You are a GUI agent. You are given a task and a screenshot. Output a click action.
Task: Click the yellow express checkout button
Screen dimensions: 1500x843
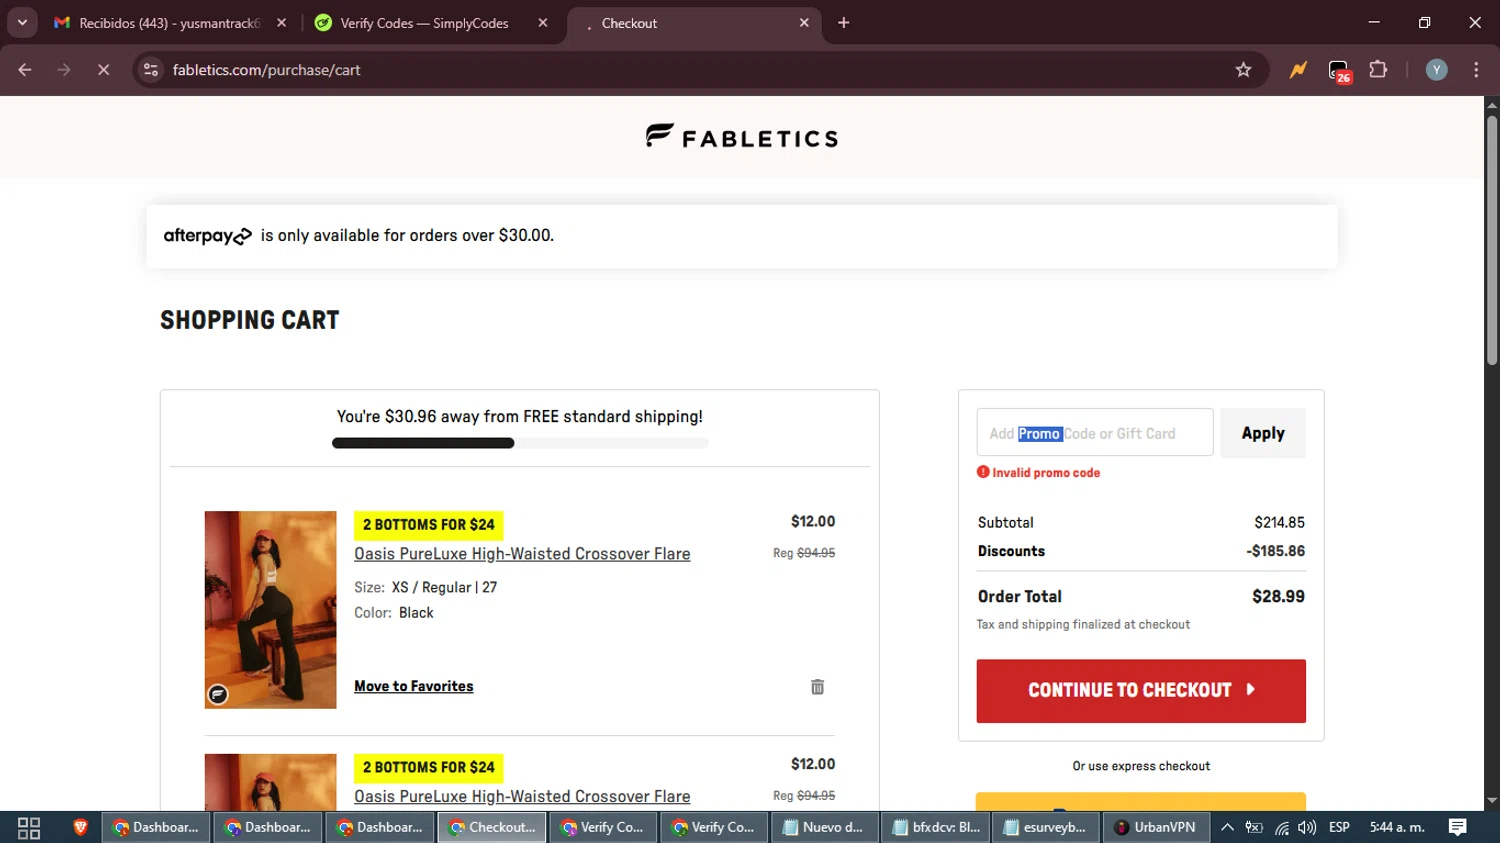(x=1141, y=801)
